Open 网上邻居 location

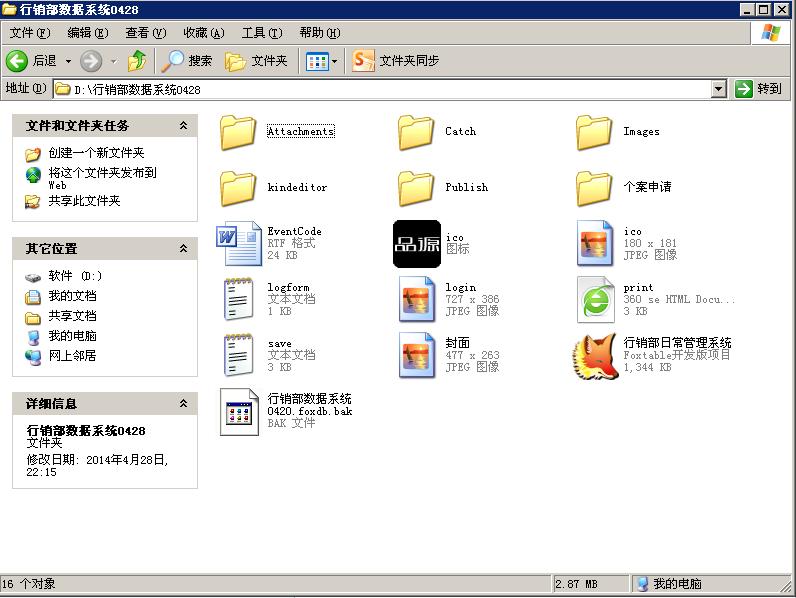(72, 355)
